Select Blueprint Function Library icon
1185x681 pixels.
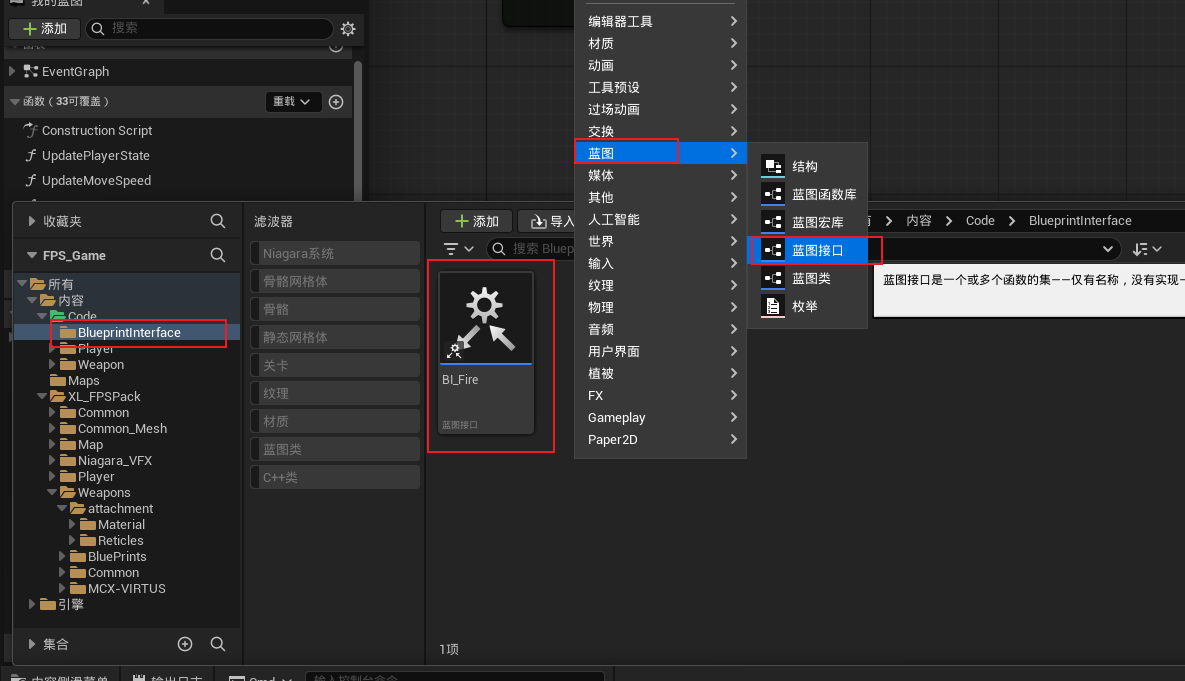tap(772, 194)
